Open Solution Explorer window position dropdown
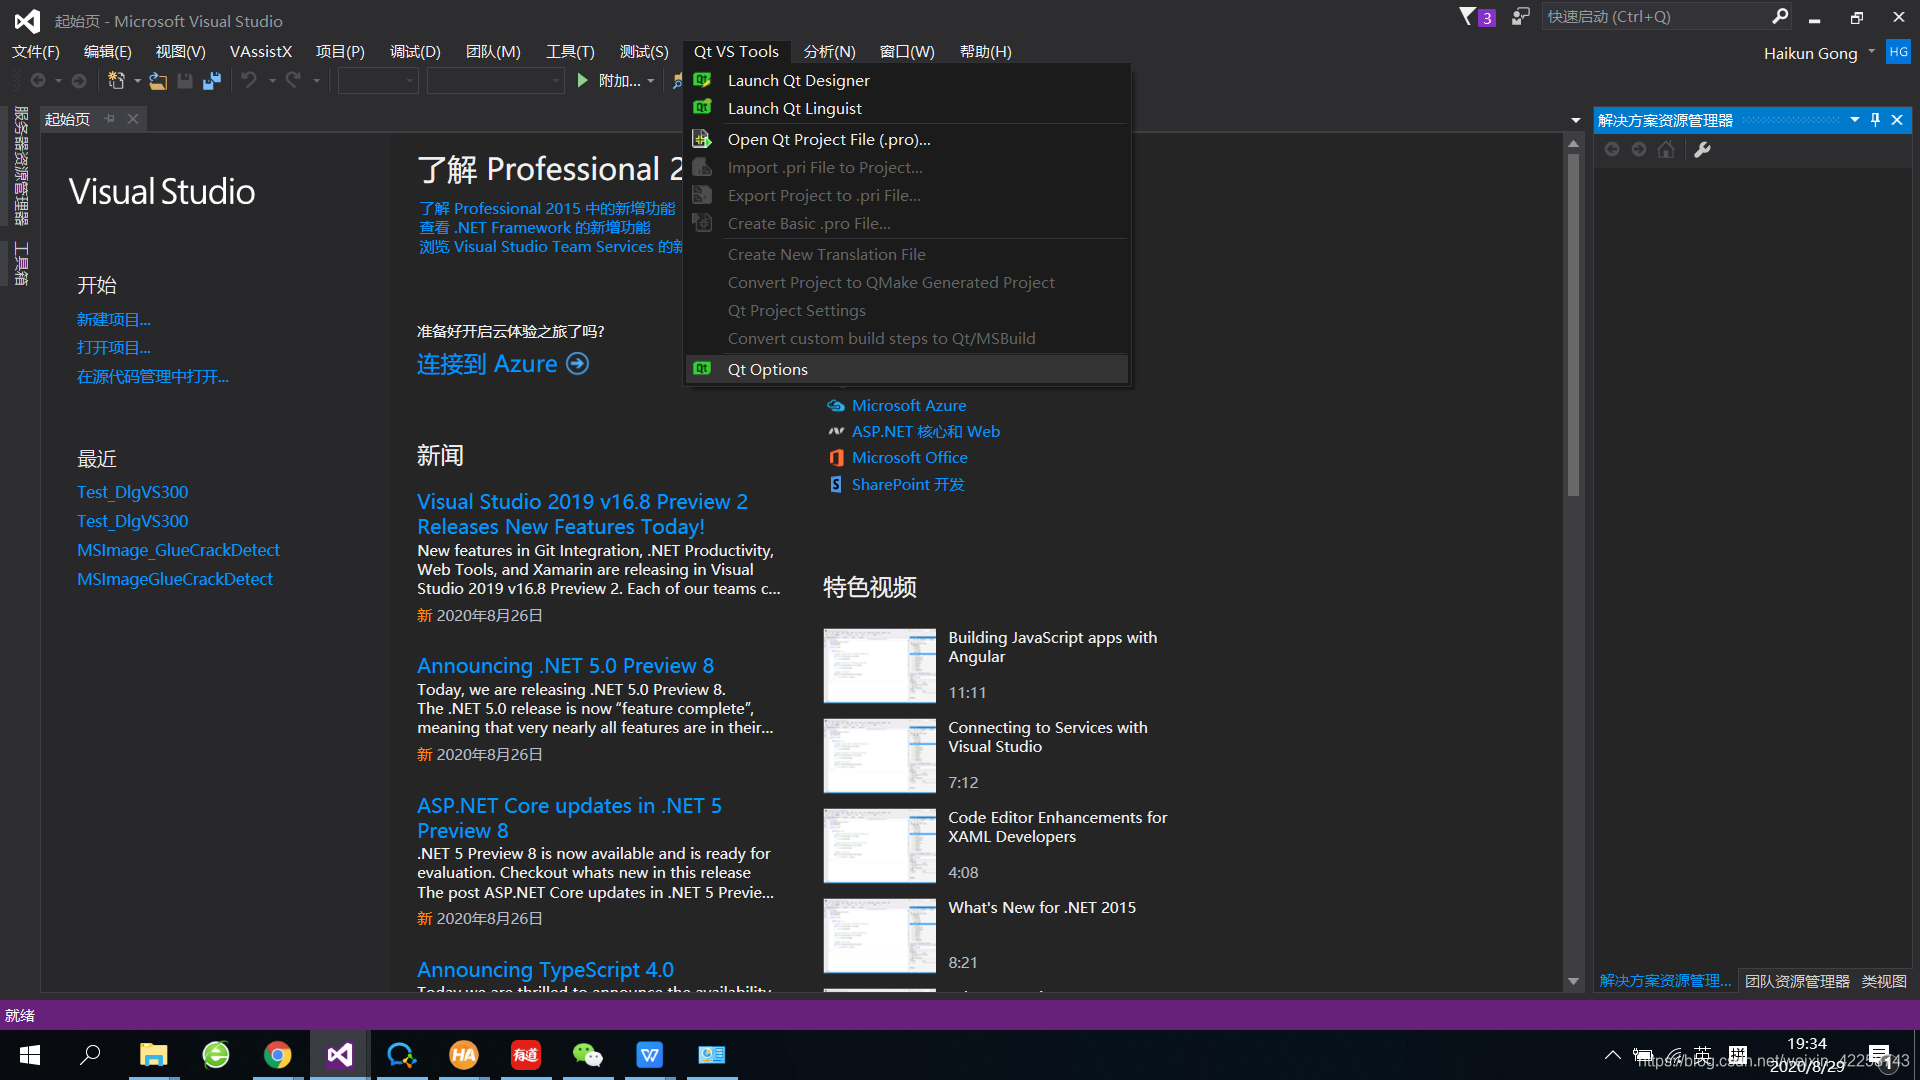 (x=1855, y=120)
